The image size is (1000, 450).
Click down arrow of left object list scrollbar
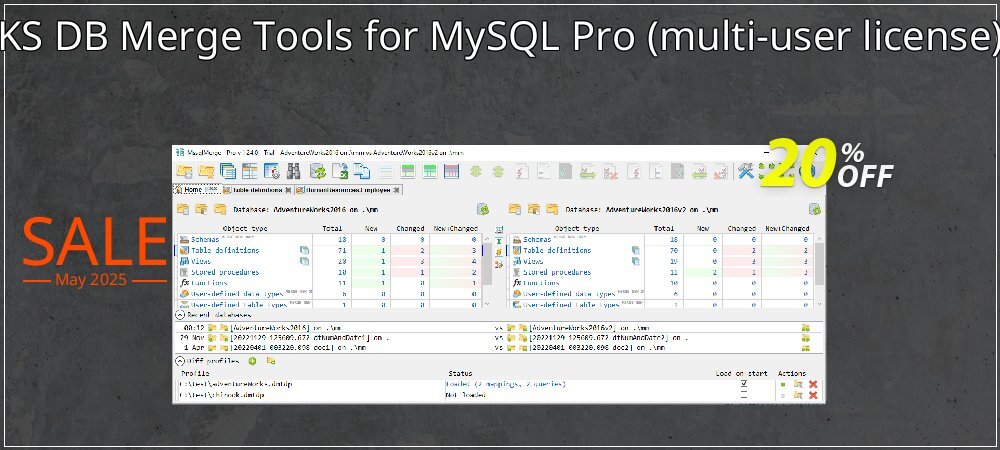click(487, 305)
